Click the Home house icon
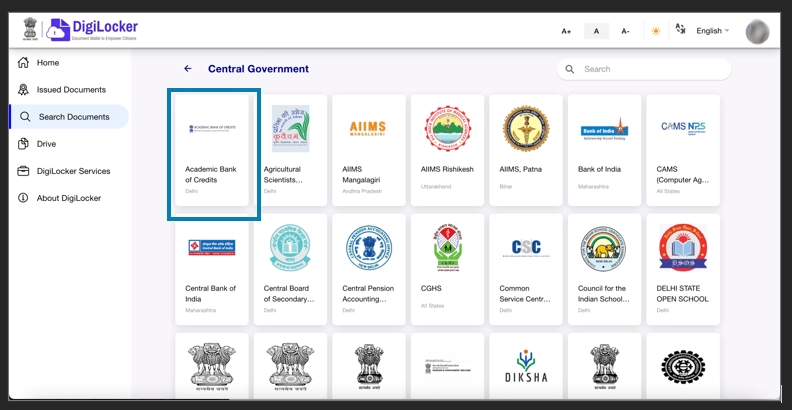The image size is (792, 410). pyautogui.click(x=23, y=63)
